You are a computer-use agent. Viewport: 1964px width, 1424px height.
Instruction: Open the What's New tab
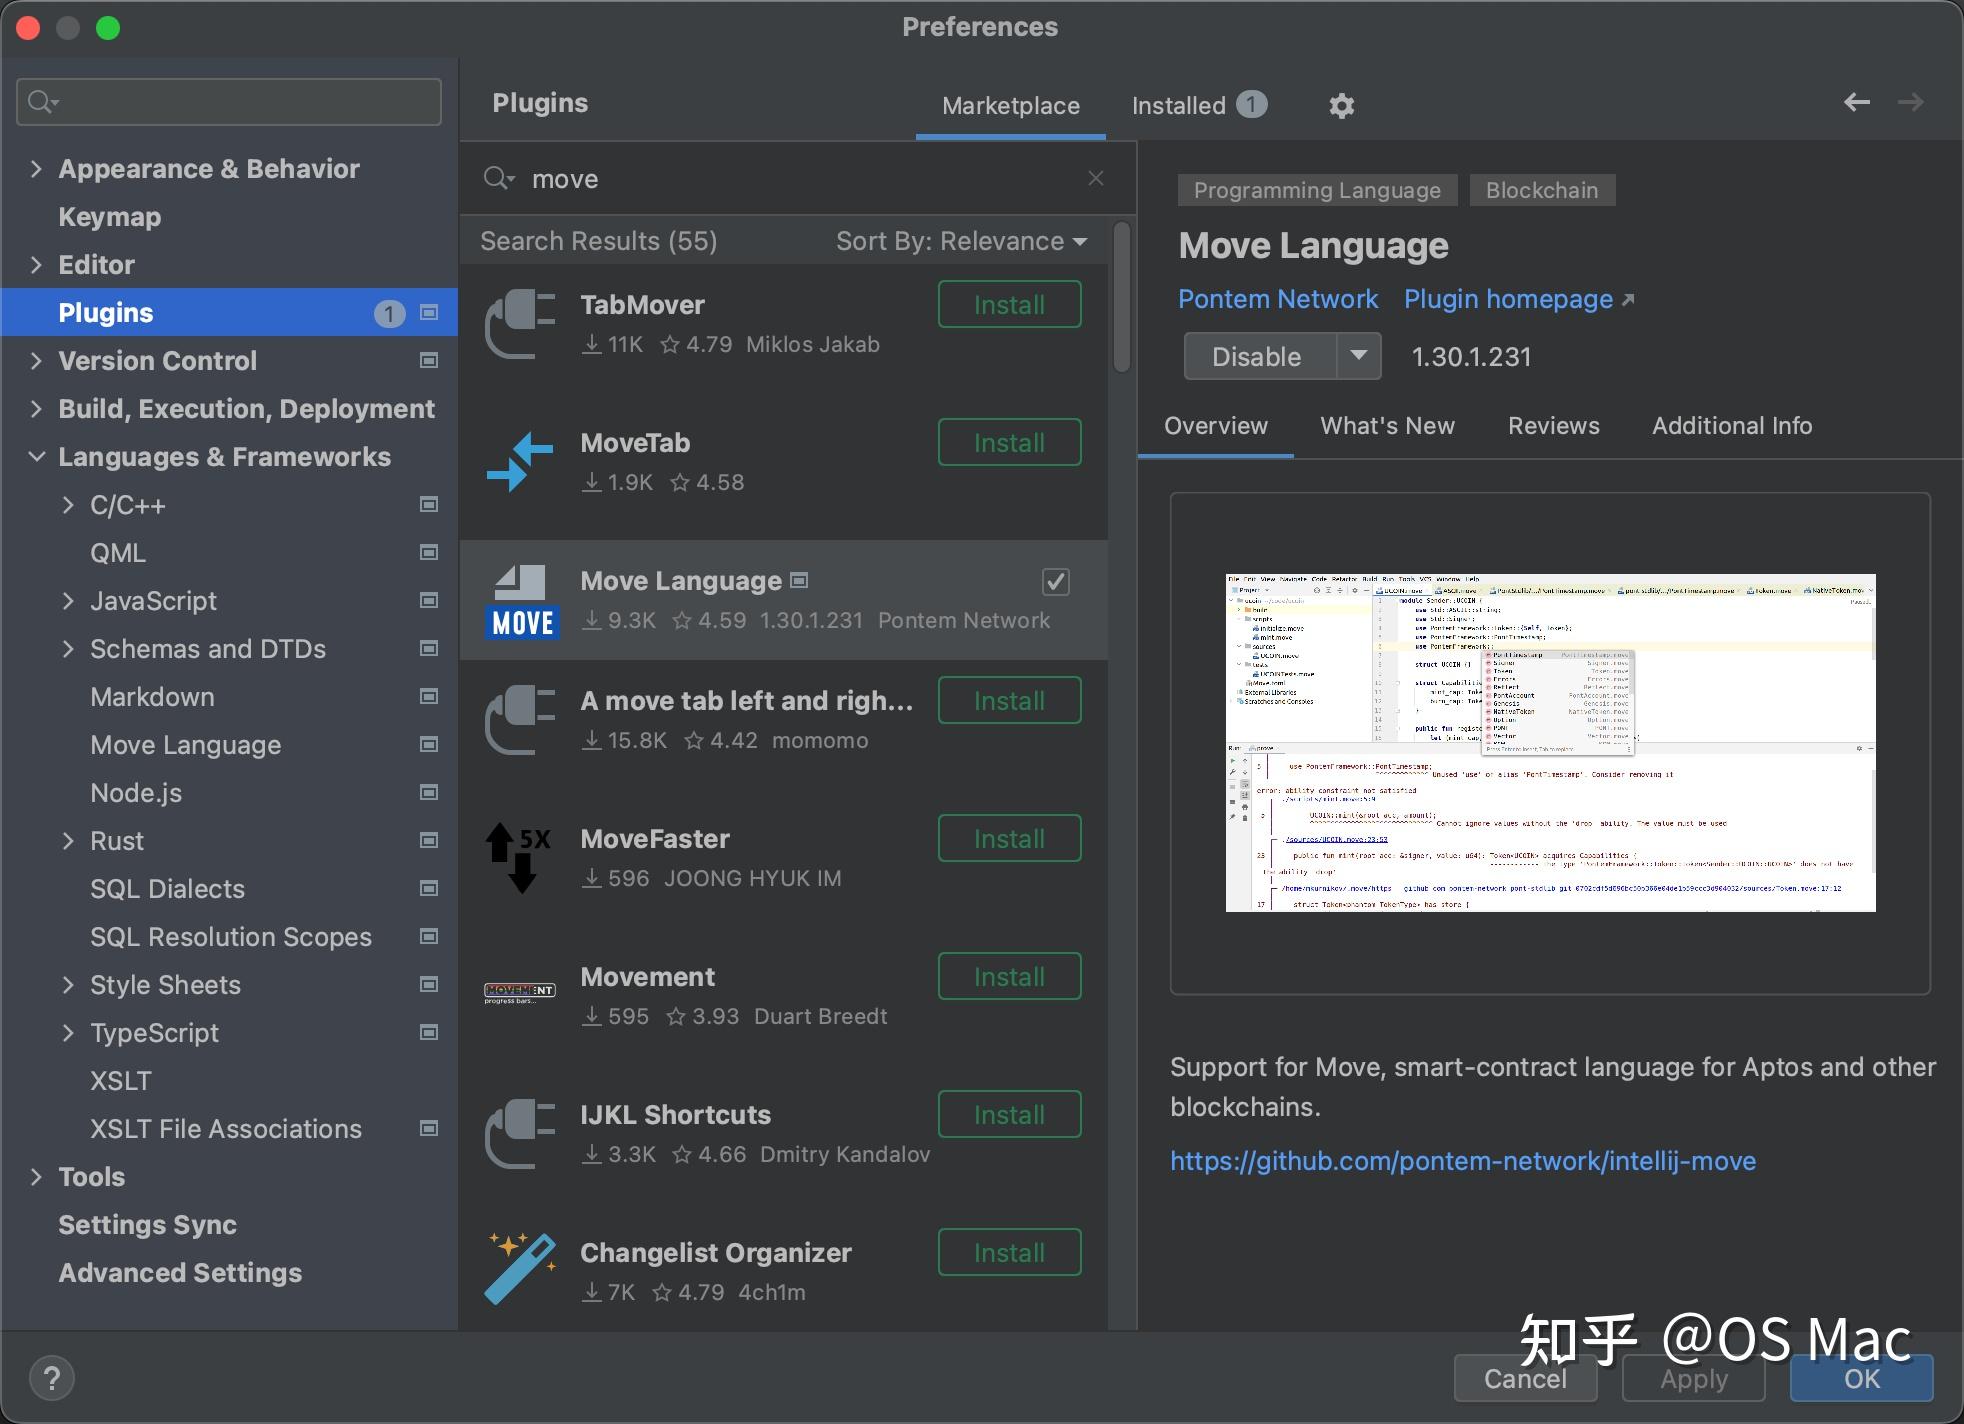click(x=1387, y=426)
